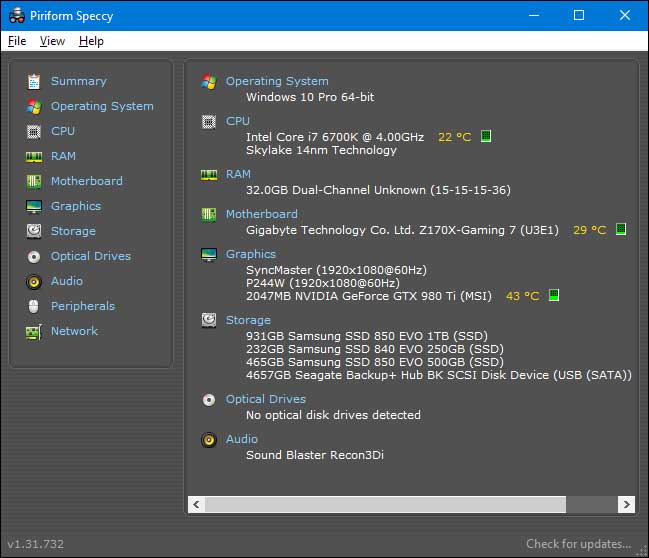Click the NVIDIA GeForce GTX 980 Ti line
Image resolution: width=649 pixels, height=558 pixels.
(x=369, y=296)
